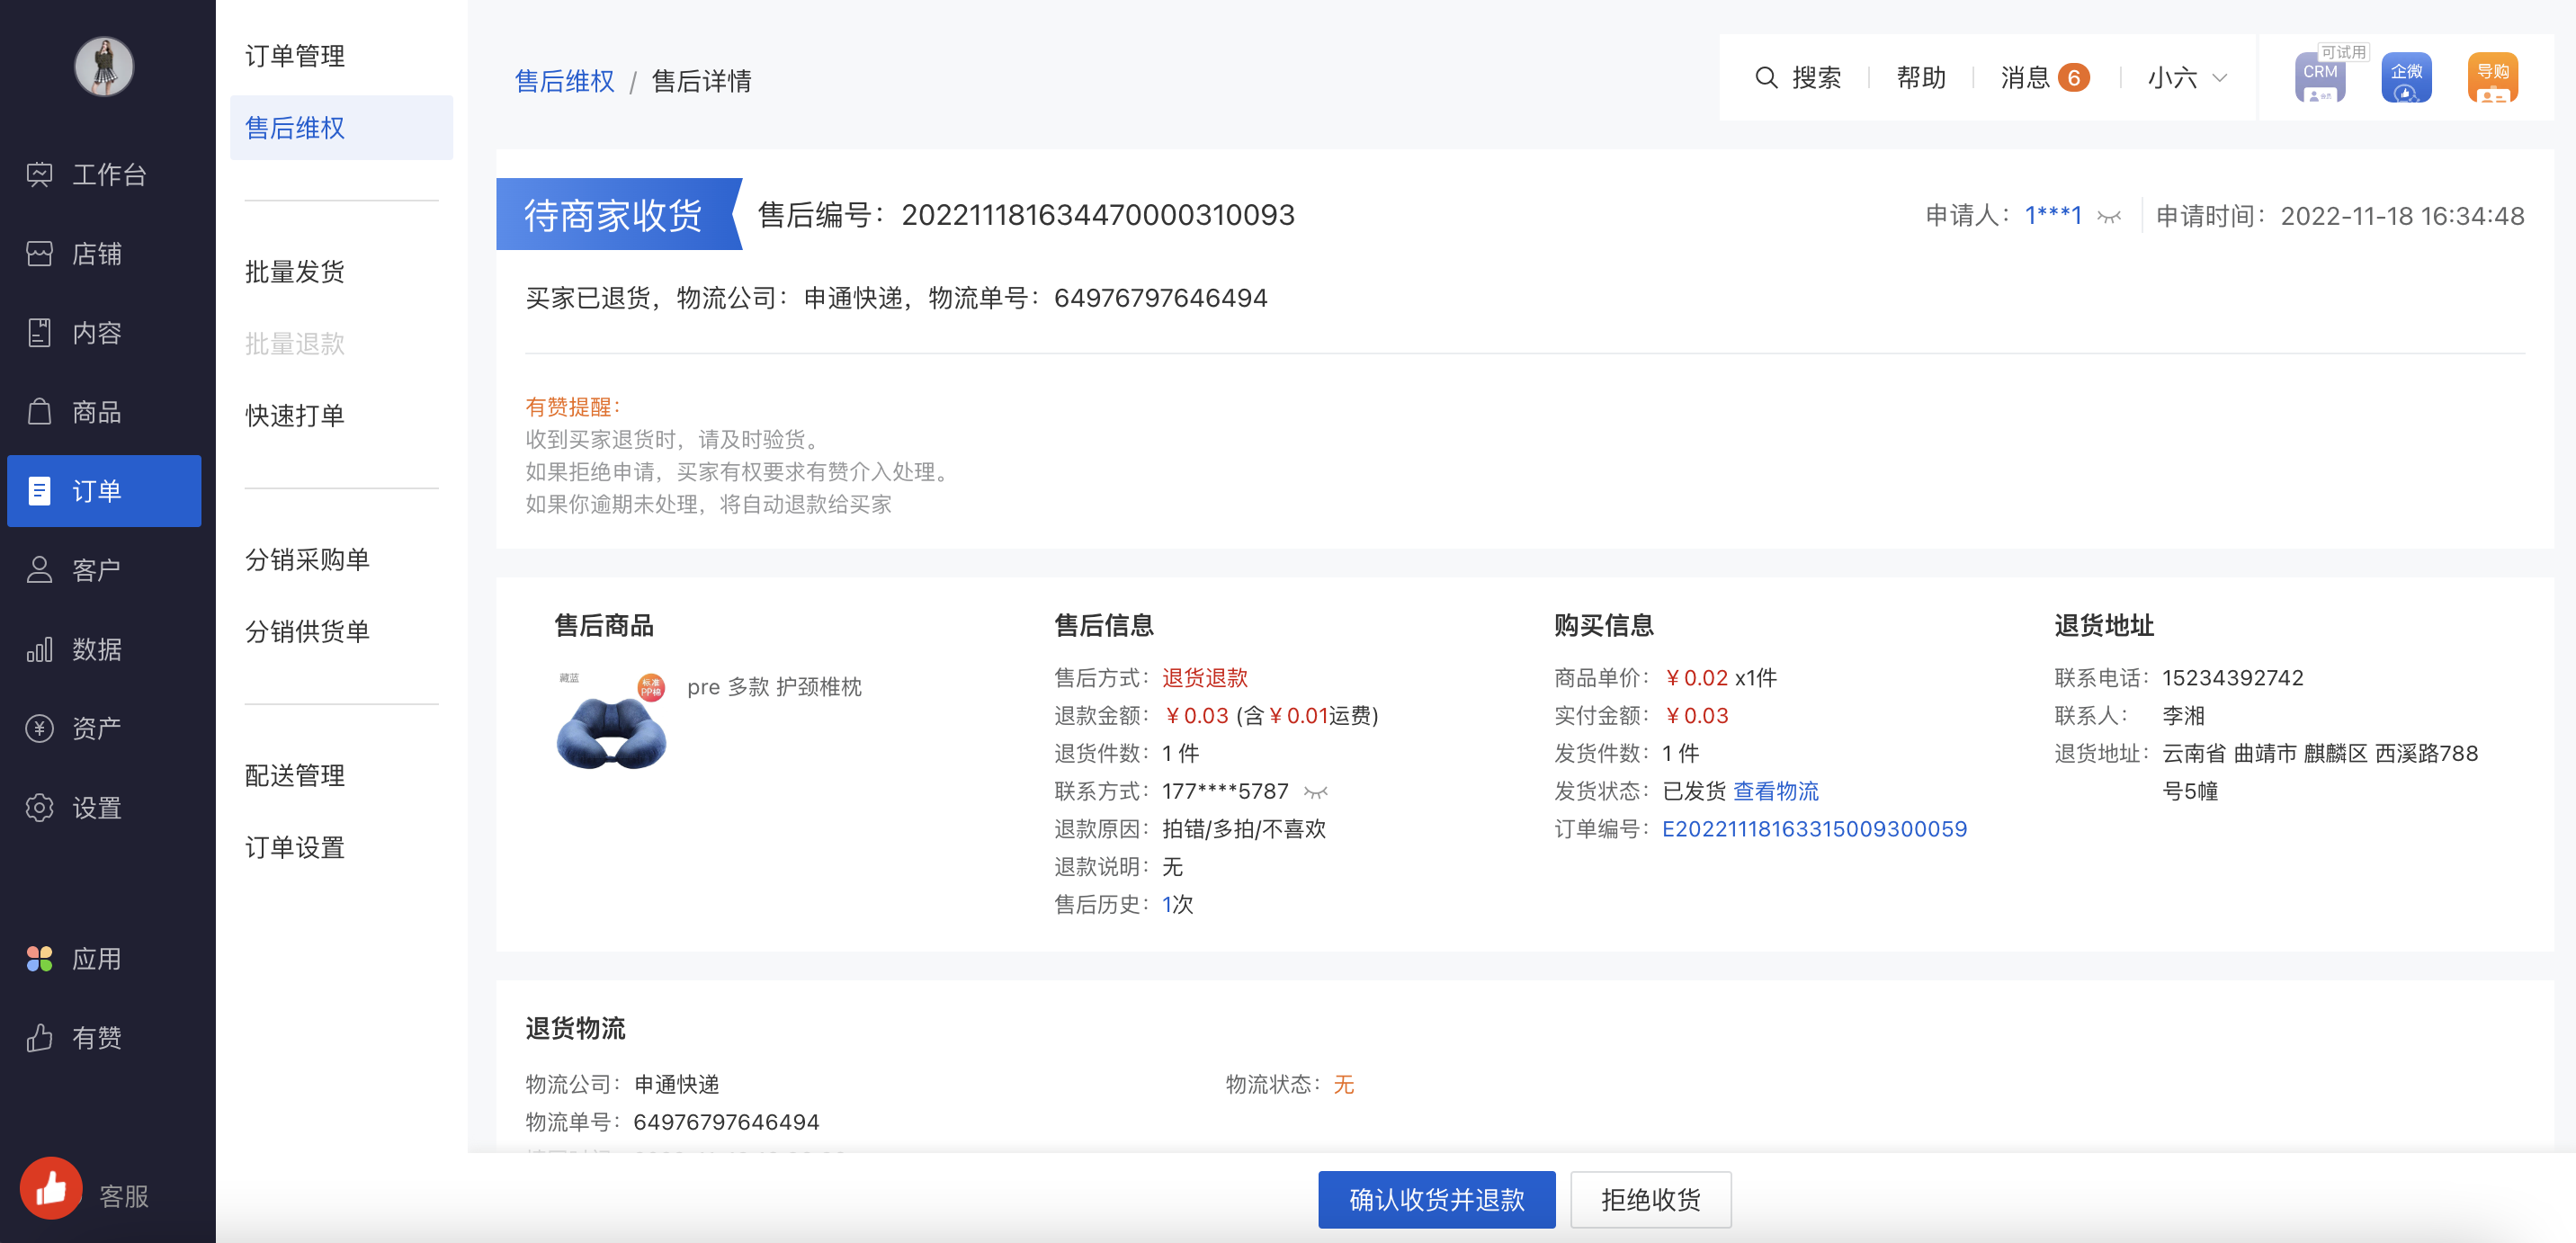Open the 工作台 workbench icon
The image size is (2576, 1243).
[x=39, y=175]
